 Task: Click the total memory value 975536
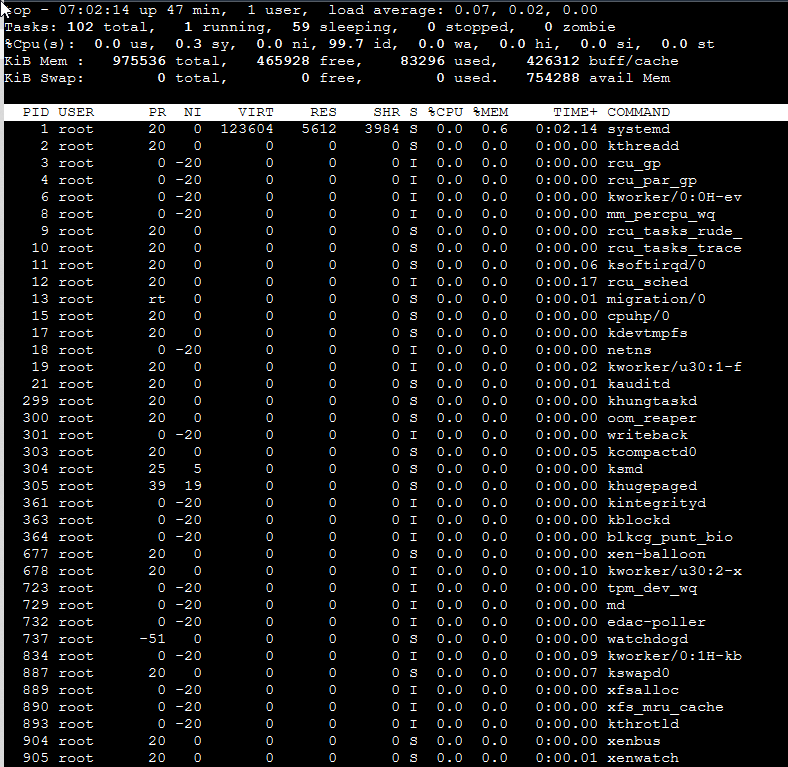tap(139, 61)
